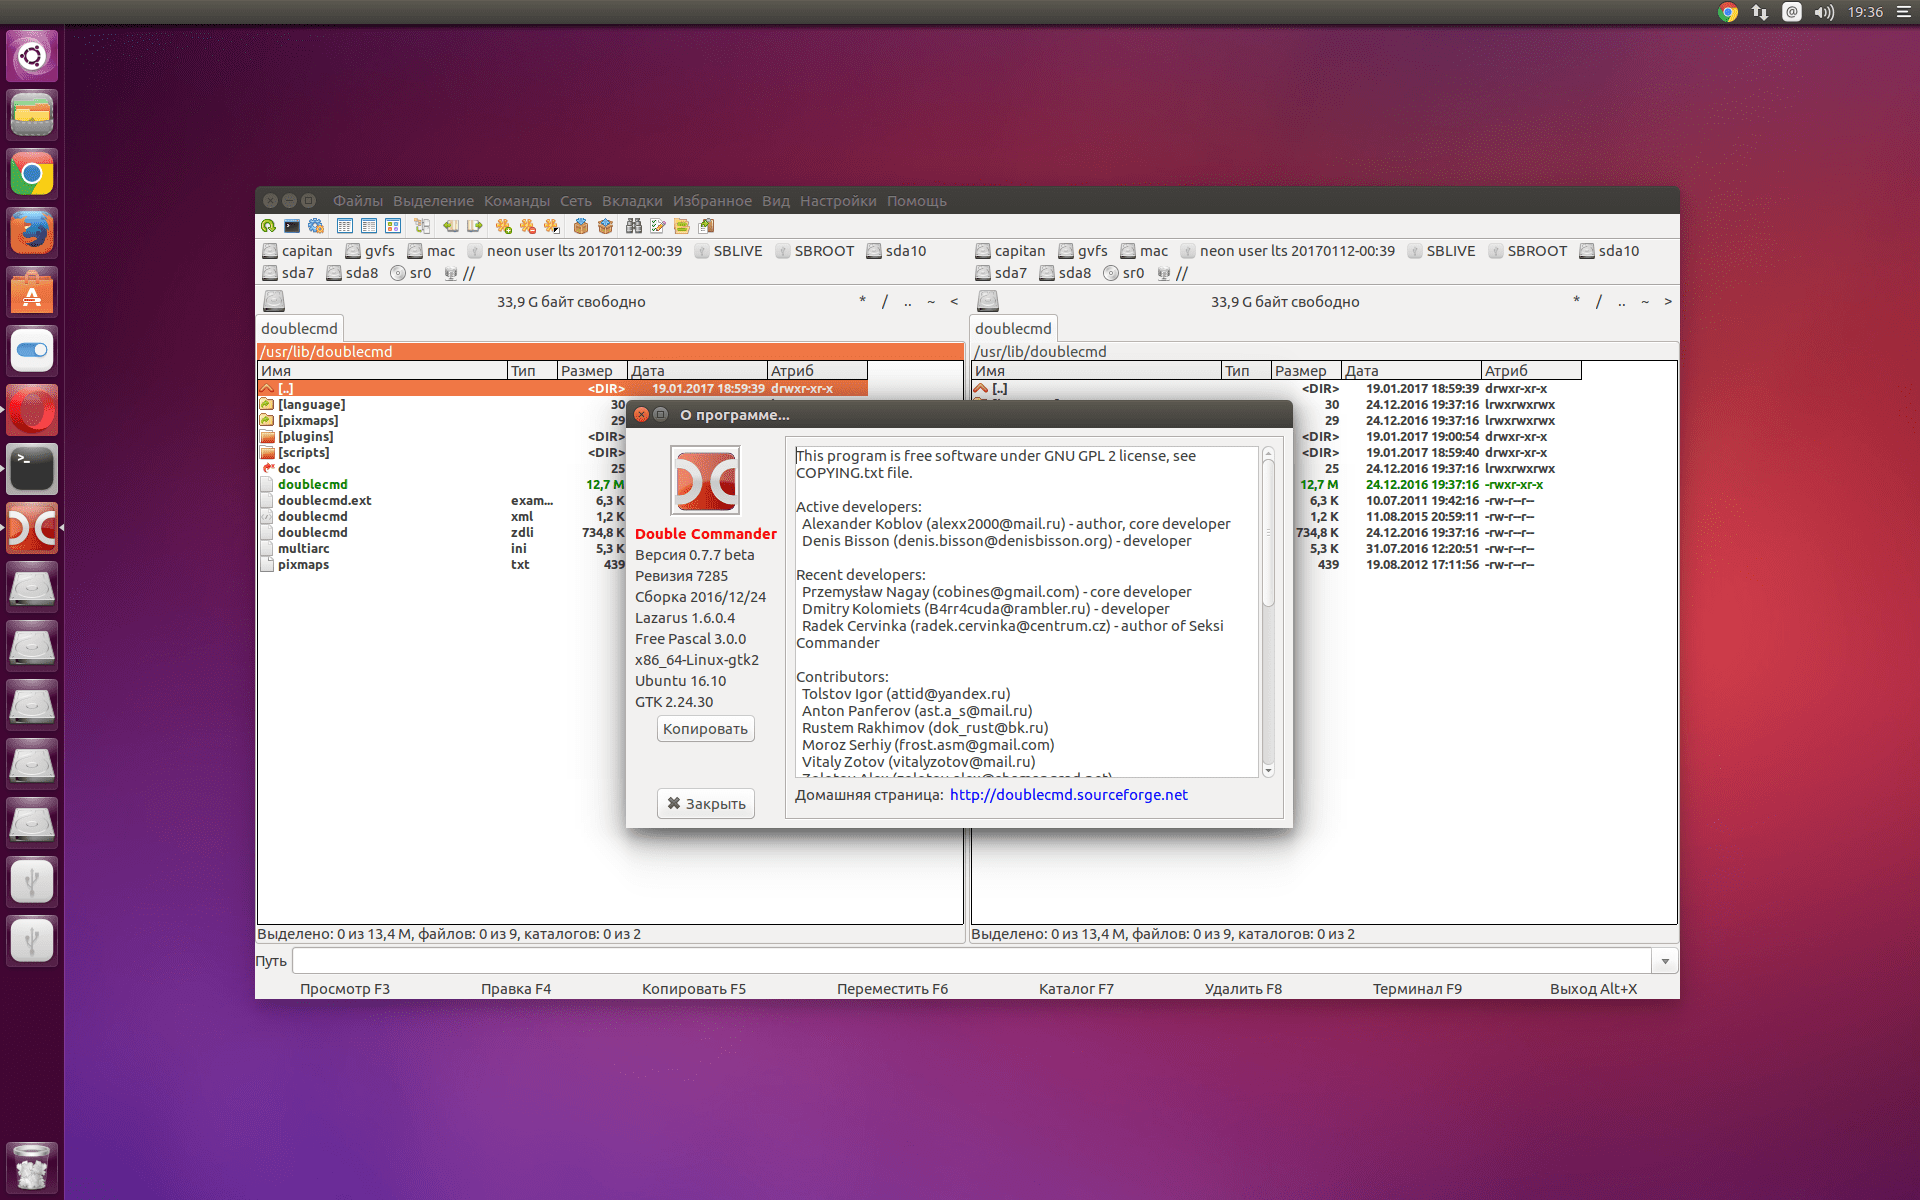Screen dimensions: 1920x1200
Task: Open the Помощь menu
Action: tap(916, 201)
